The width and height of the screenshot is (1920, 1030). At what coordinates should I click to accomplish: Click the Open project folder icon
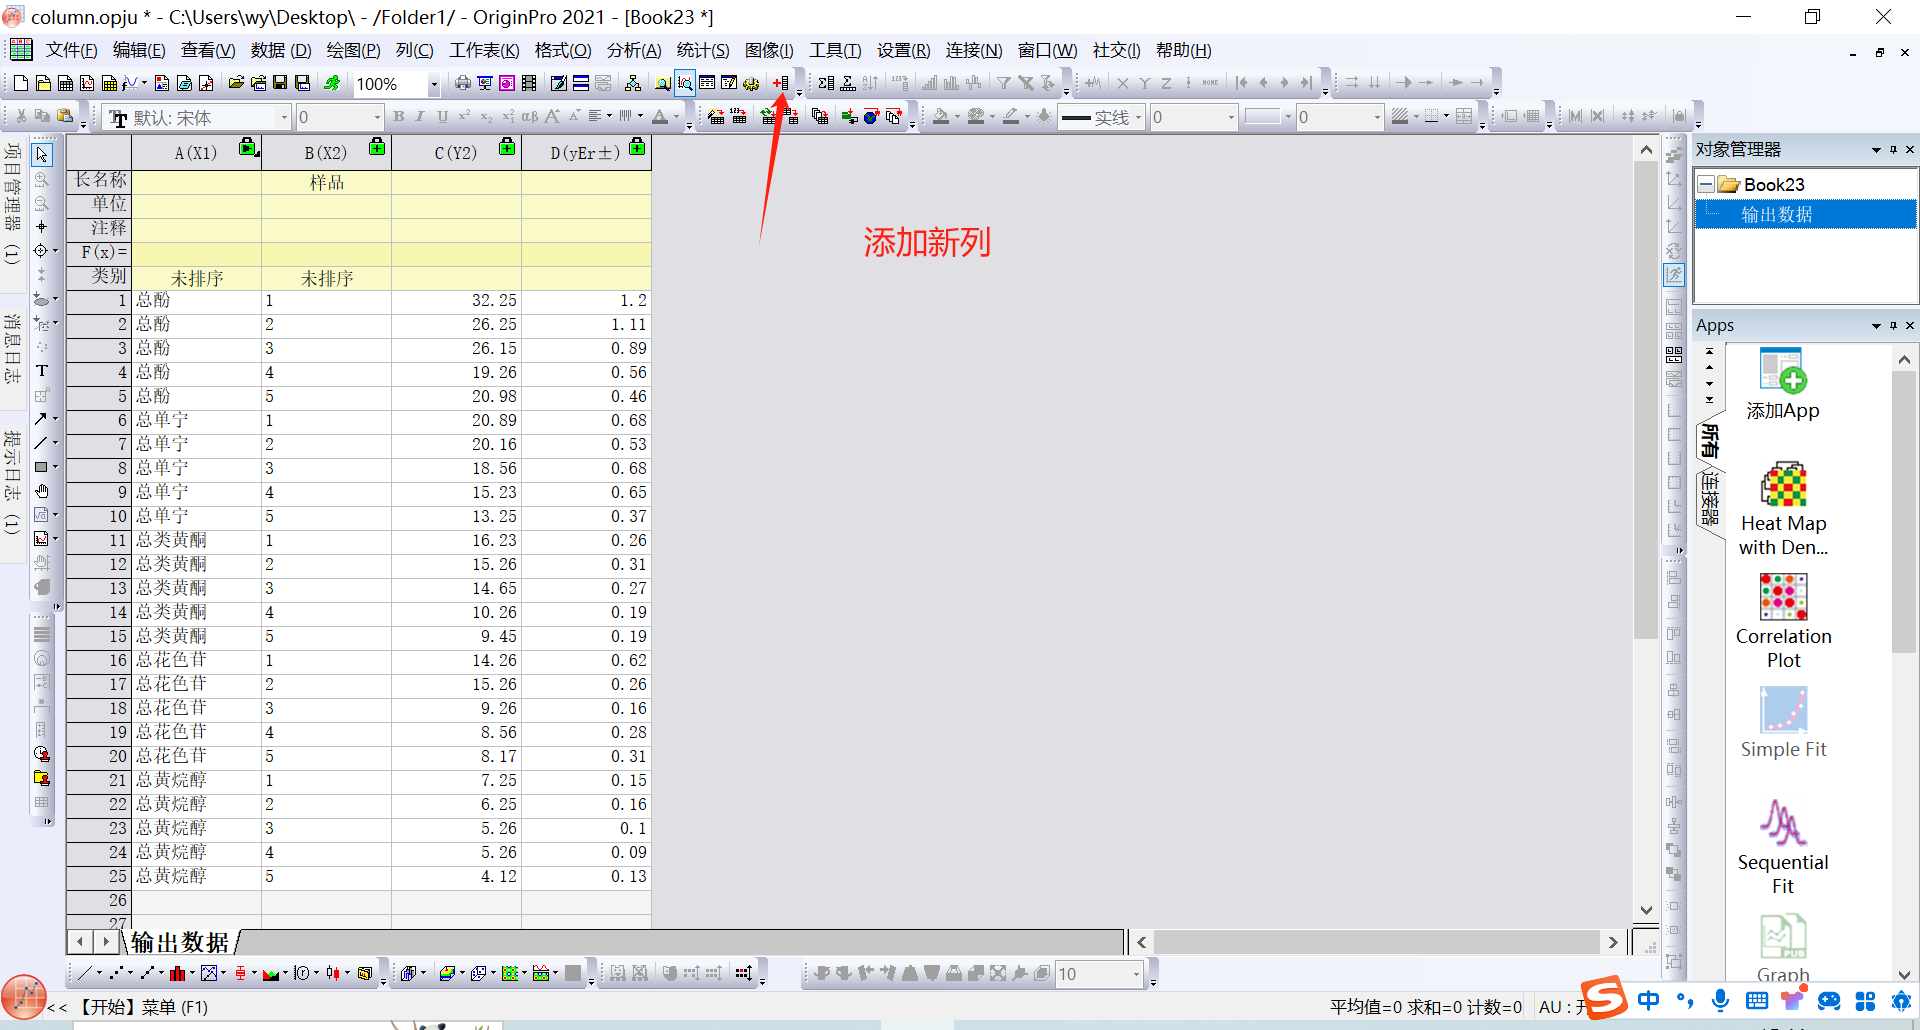click(x=236, y=83)
